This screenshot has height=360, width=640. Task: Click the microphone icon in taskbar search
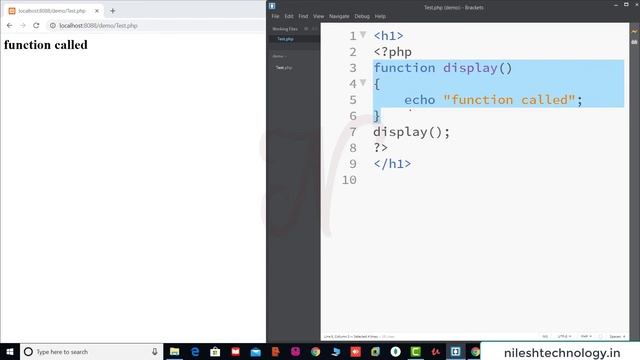155,352
